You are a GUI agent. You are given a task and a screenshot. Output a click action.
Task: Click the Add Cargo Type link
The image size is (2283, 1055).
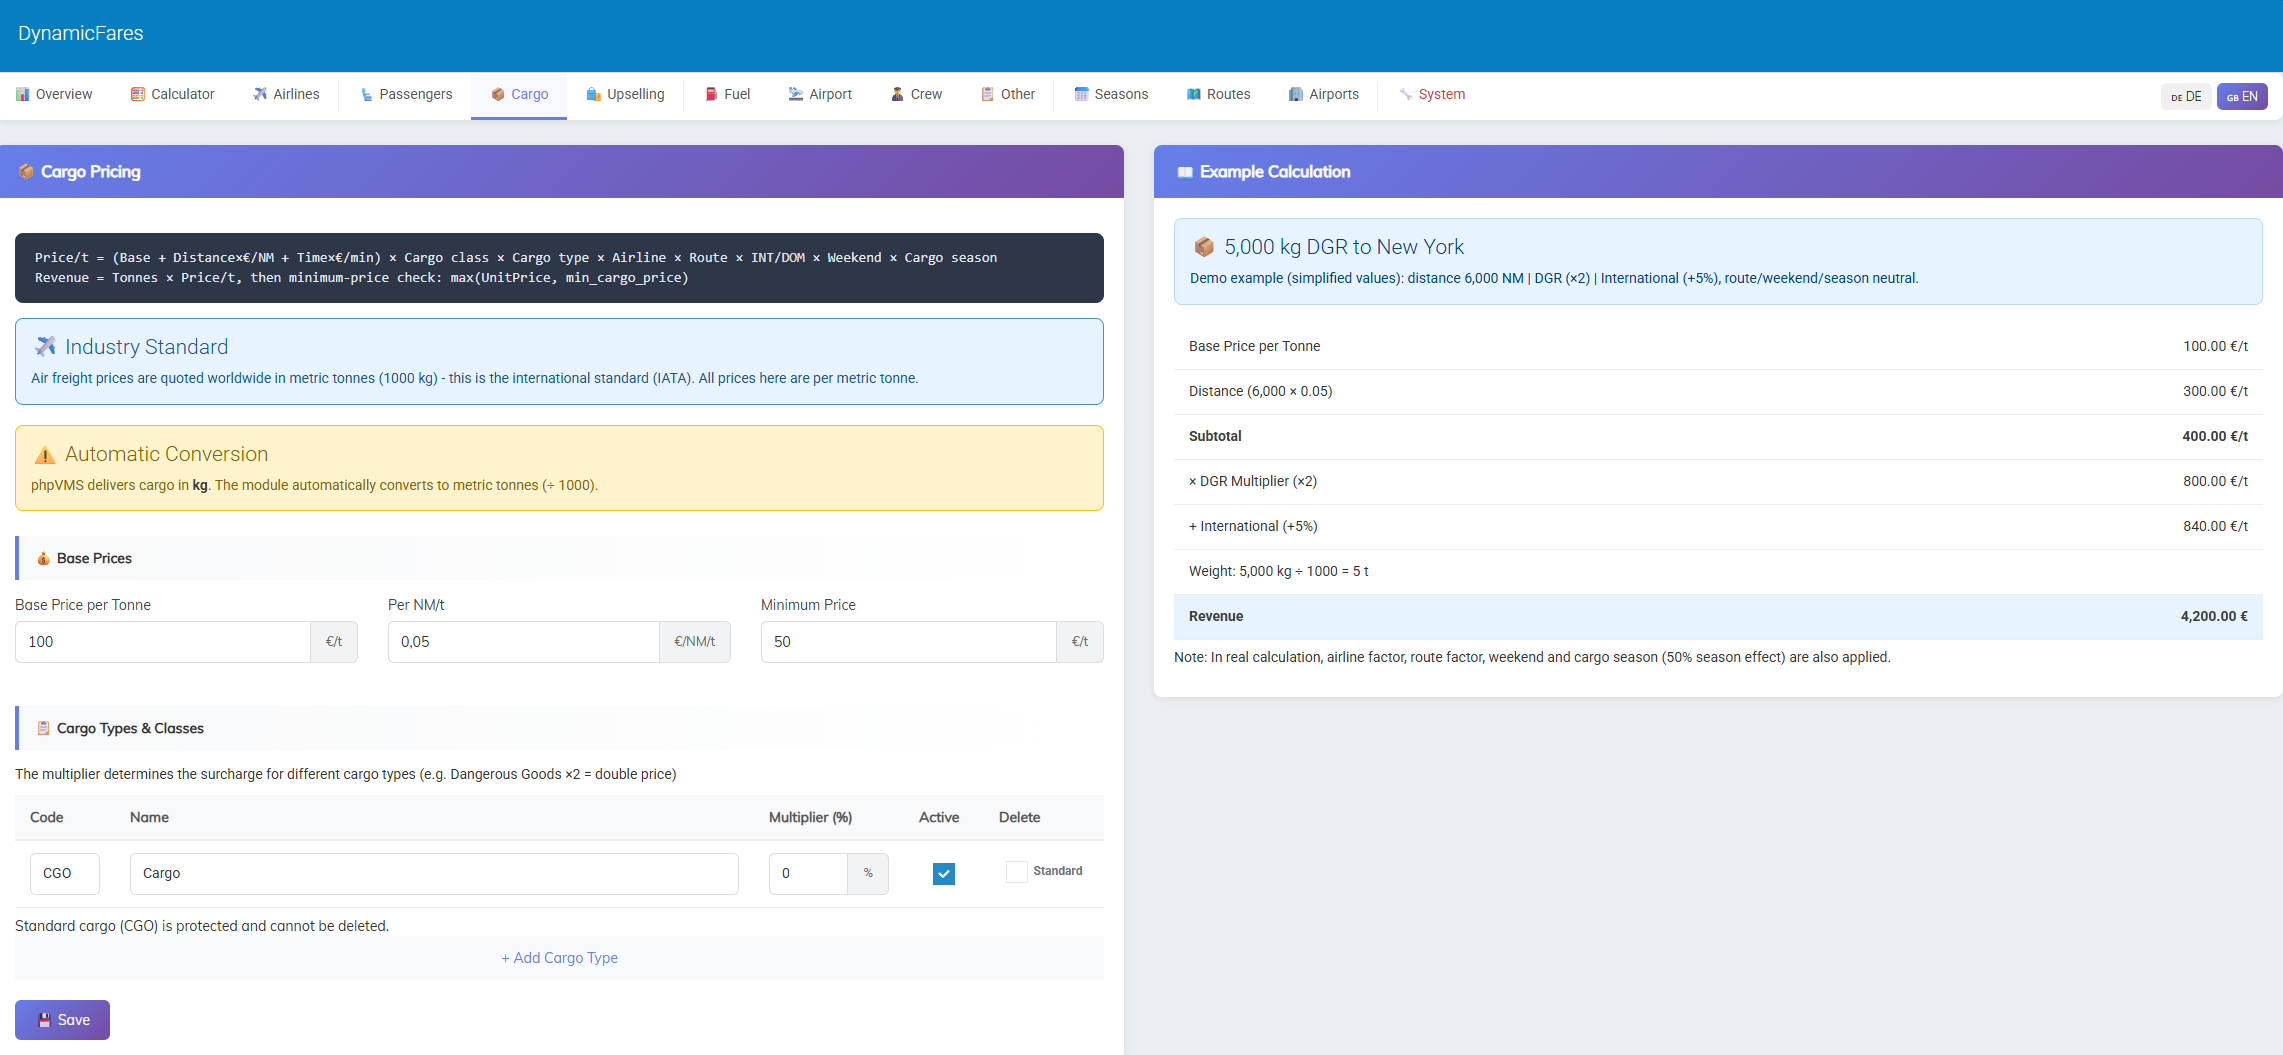pyautogui.click(x=559, y=958)
